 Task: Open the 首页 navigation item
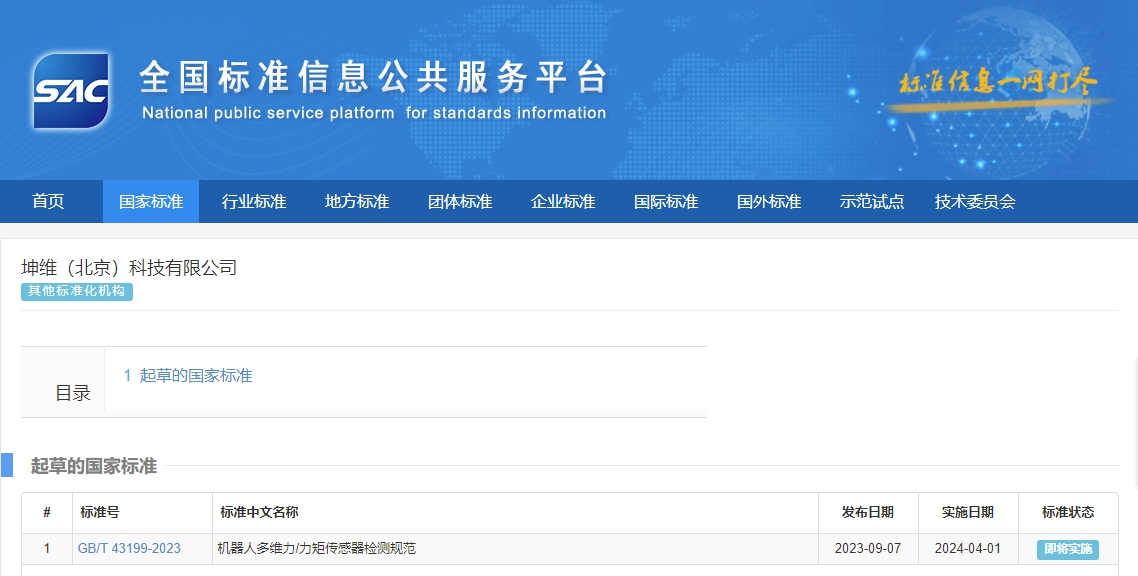[x=48, y=202]
